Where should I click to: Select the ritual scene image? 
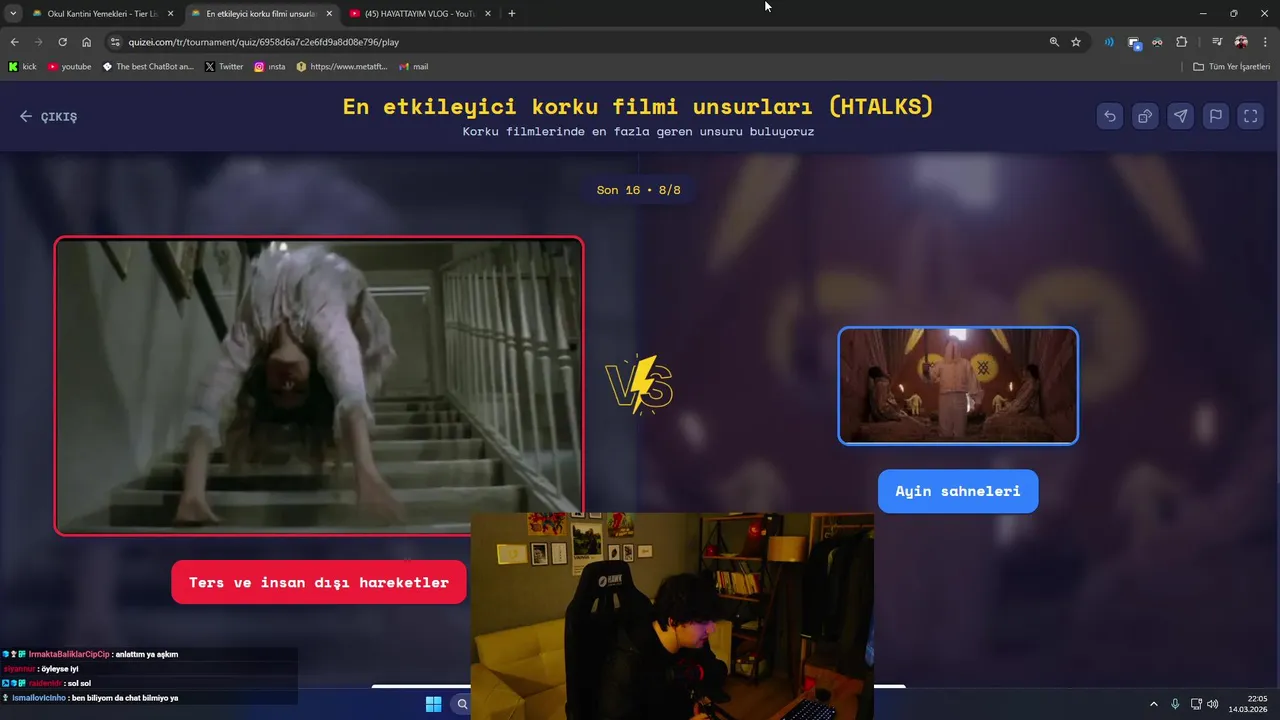(x=958, y=386)
